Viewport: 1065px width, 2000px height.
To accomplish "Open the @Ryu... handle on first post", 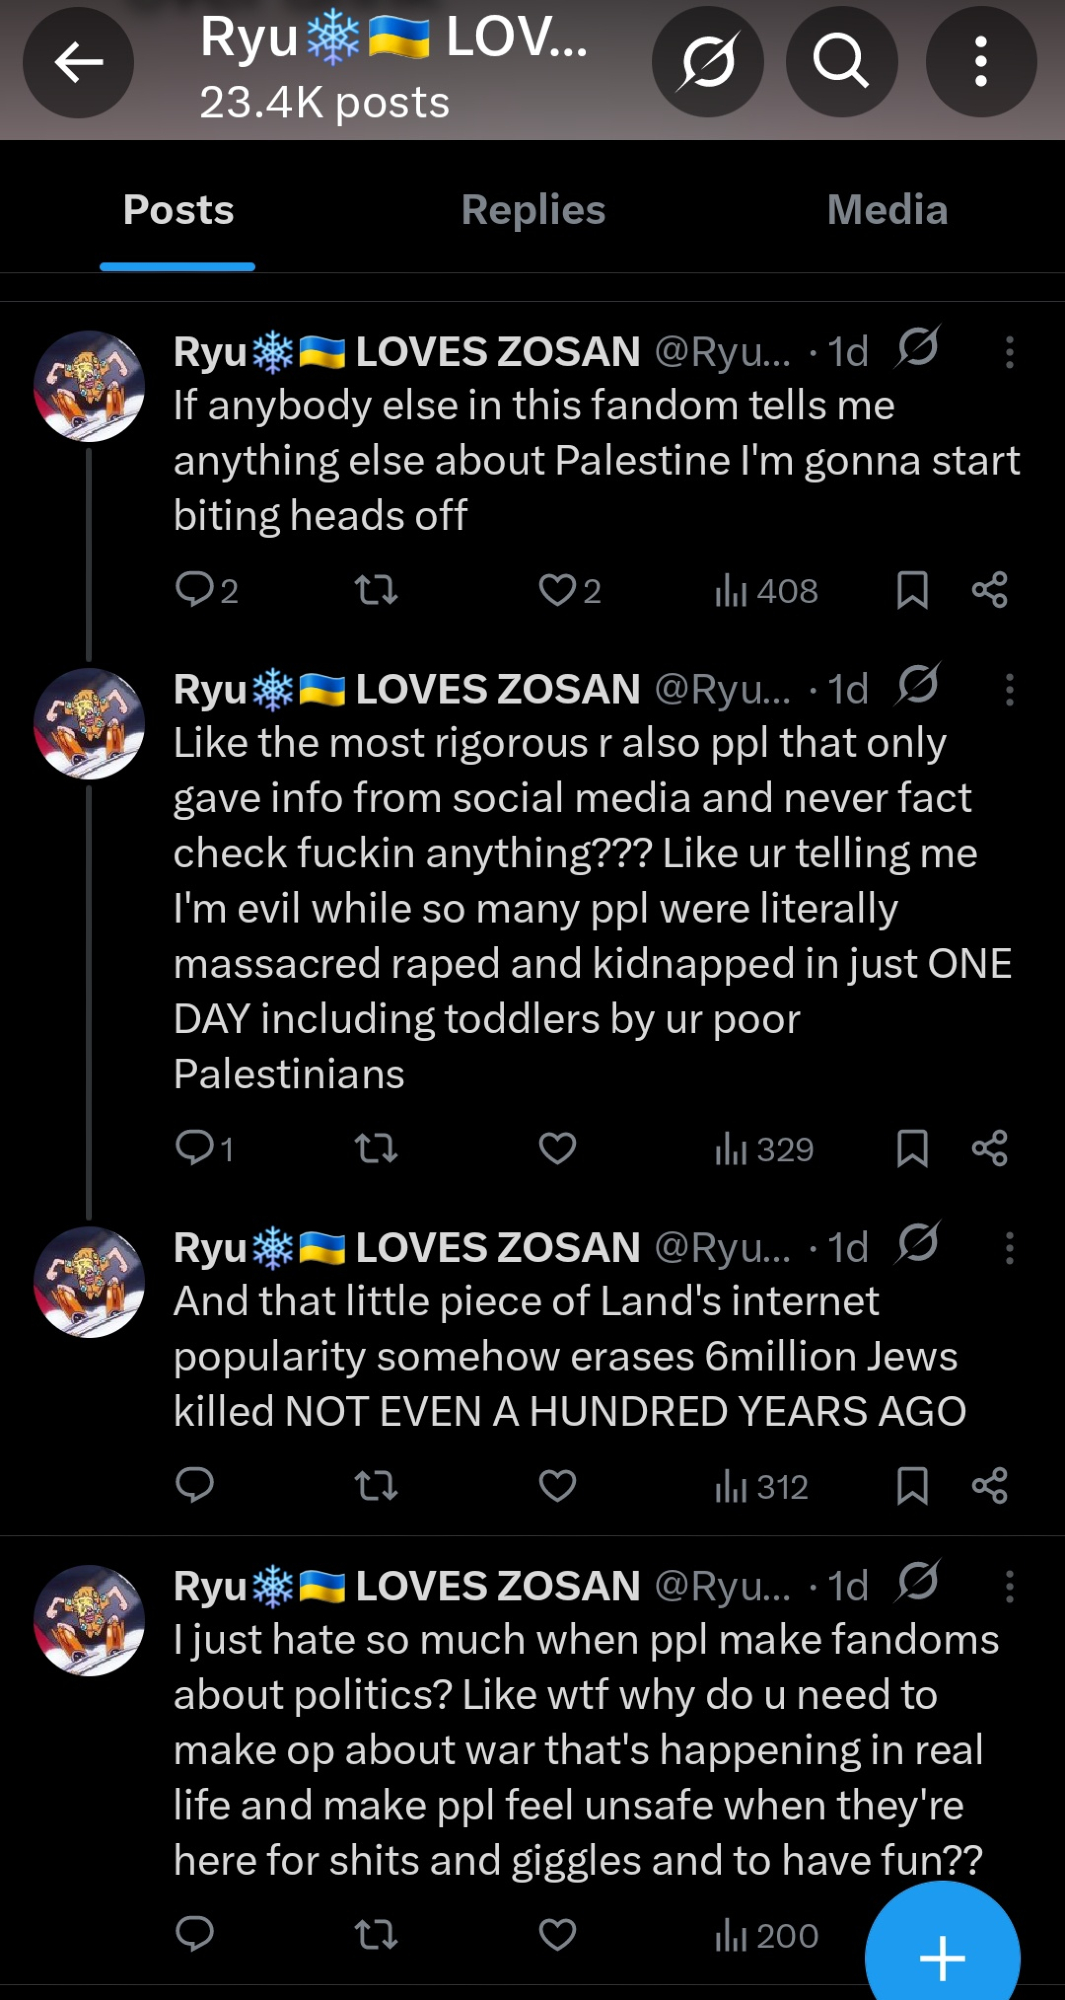I will point(722,352).
